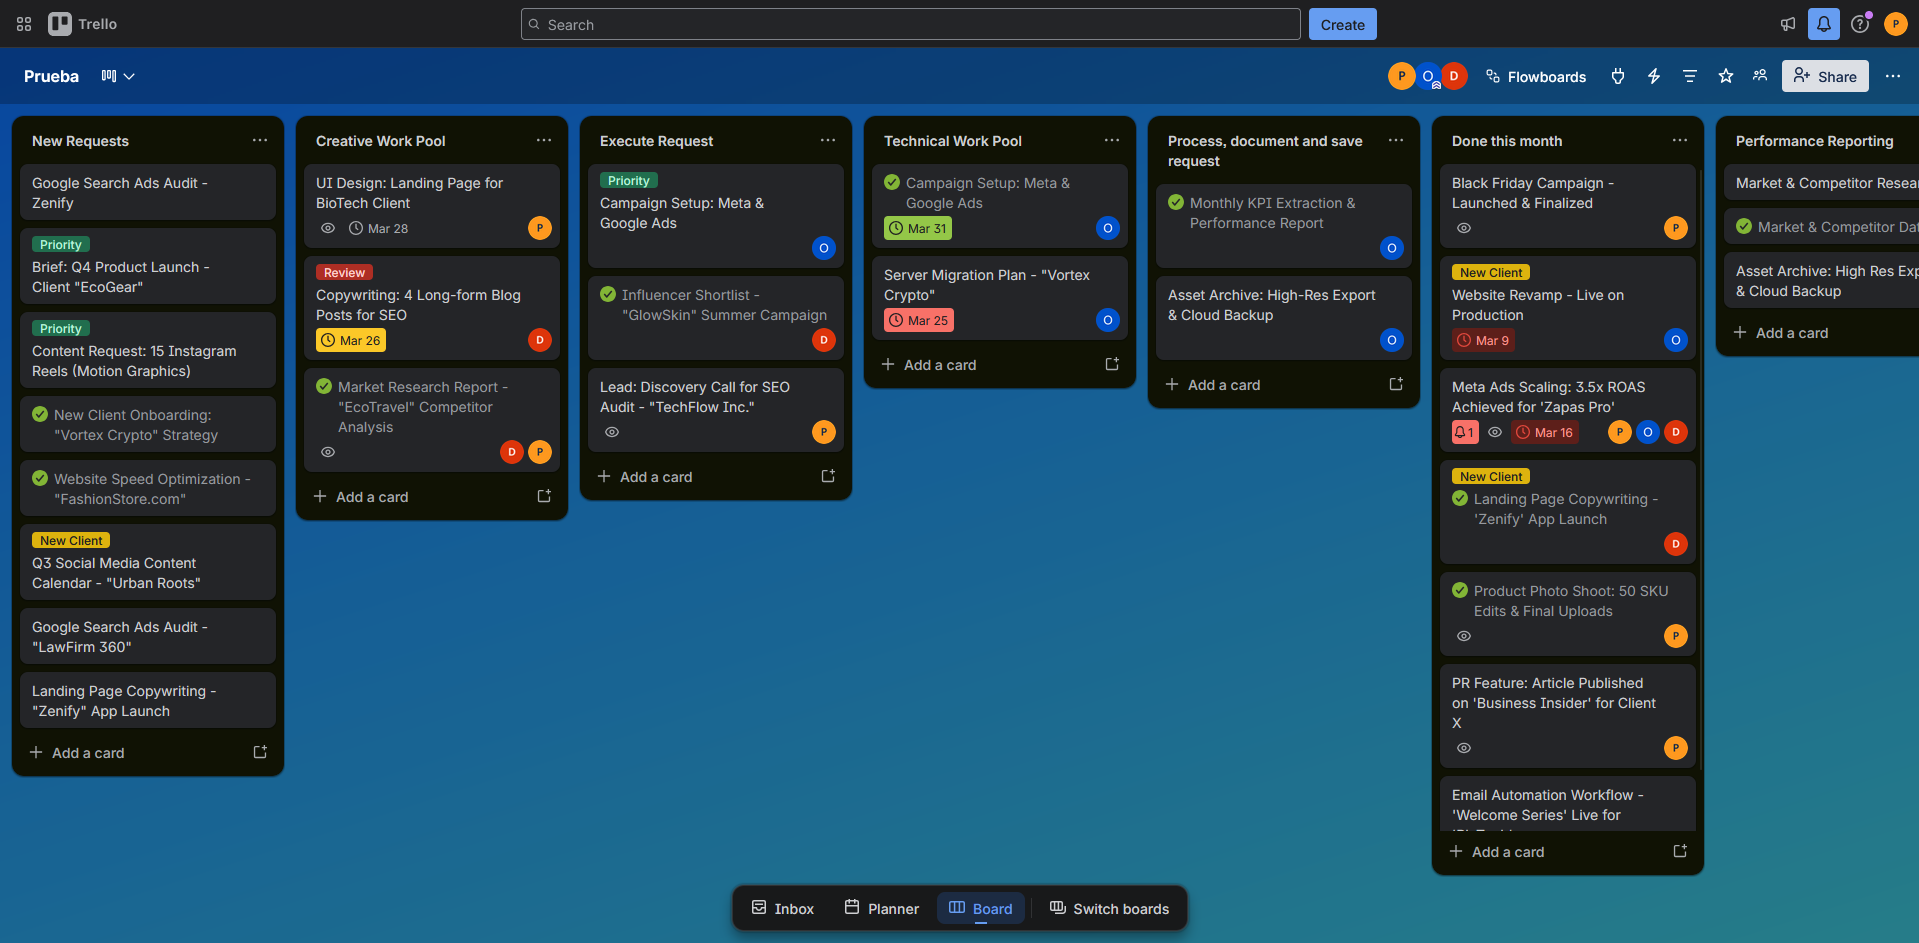
Task: Create card from template in Creative Work Pool
Action: coord(544,496)
